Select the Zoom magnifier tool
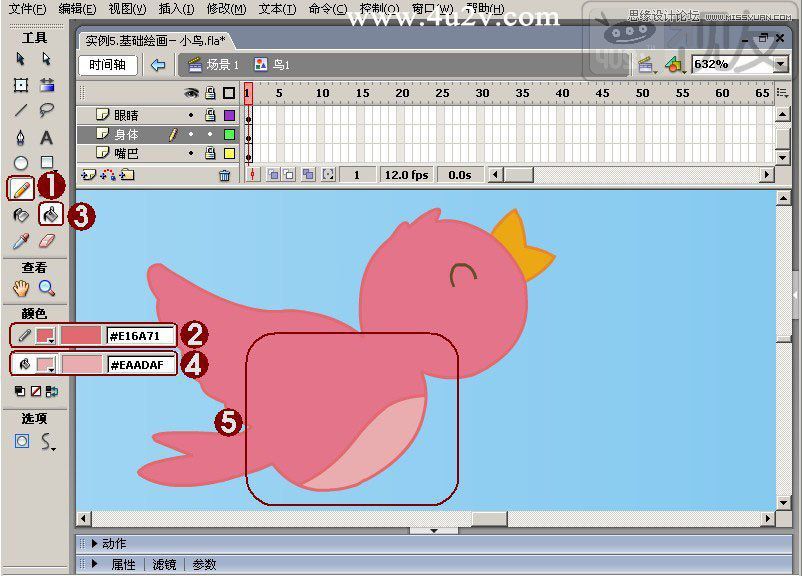Screen dimensions: 802x576 click(x=47, y=288)
